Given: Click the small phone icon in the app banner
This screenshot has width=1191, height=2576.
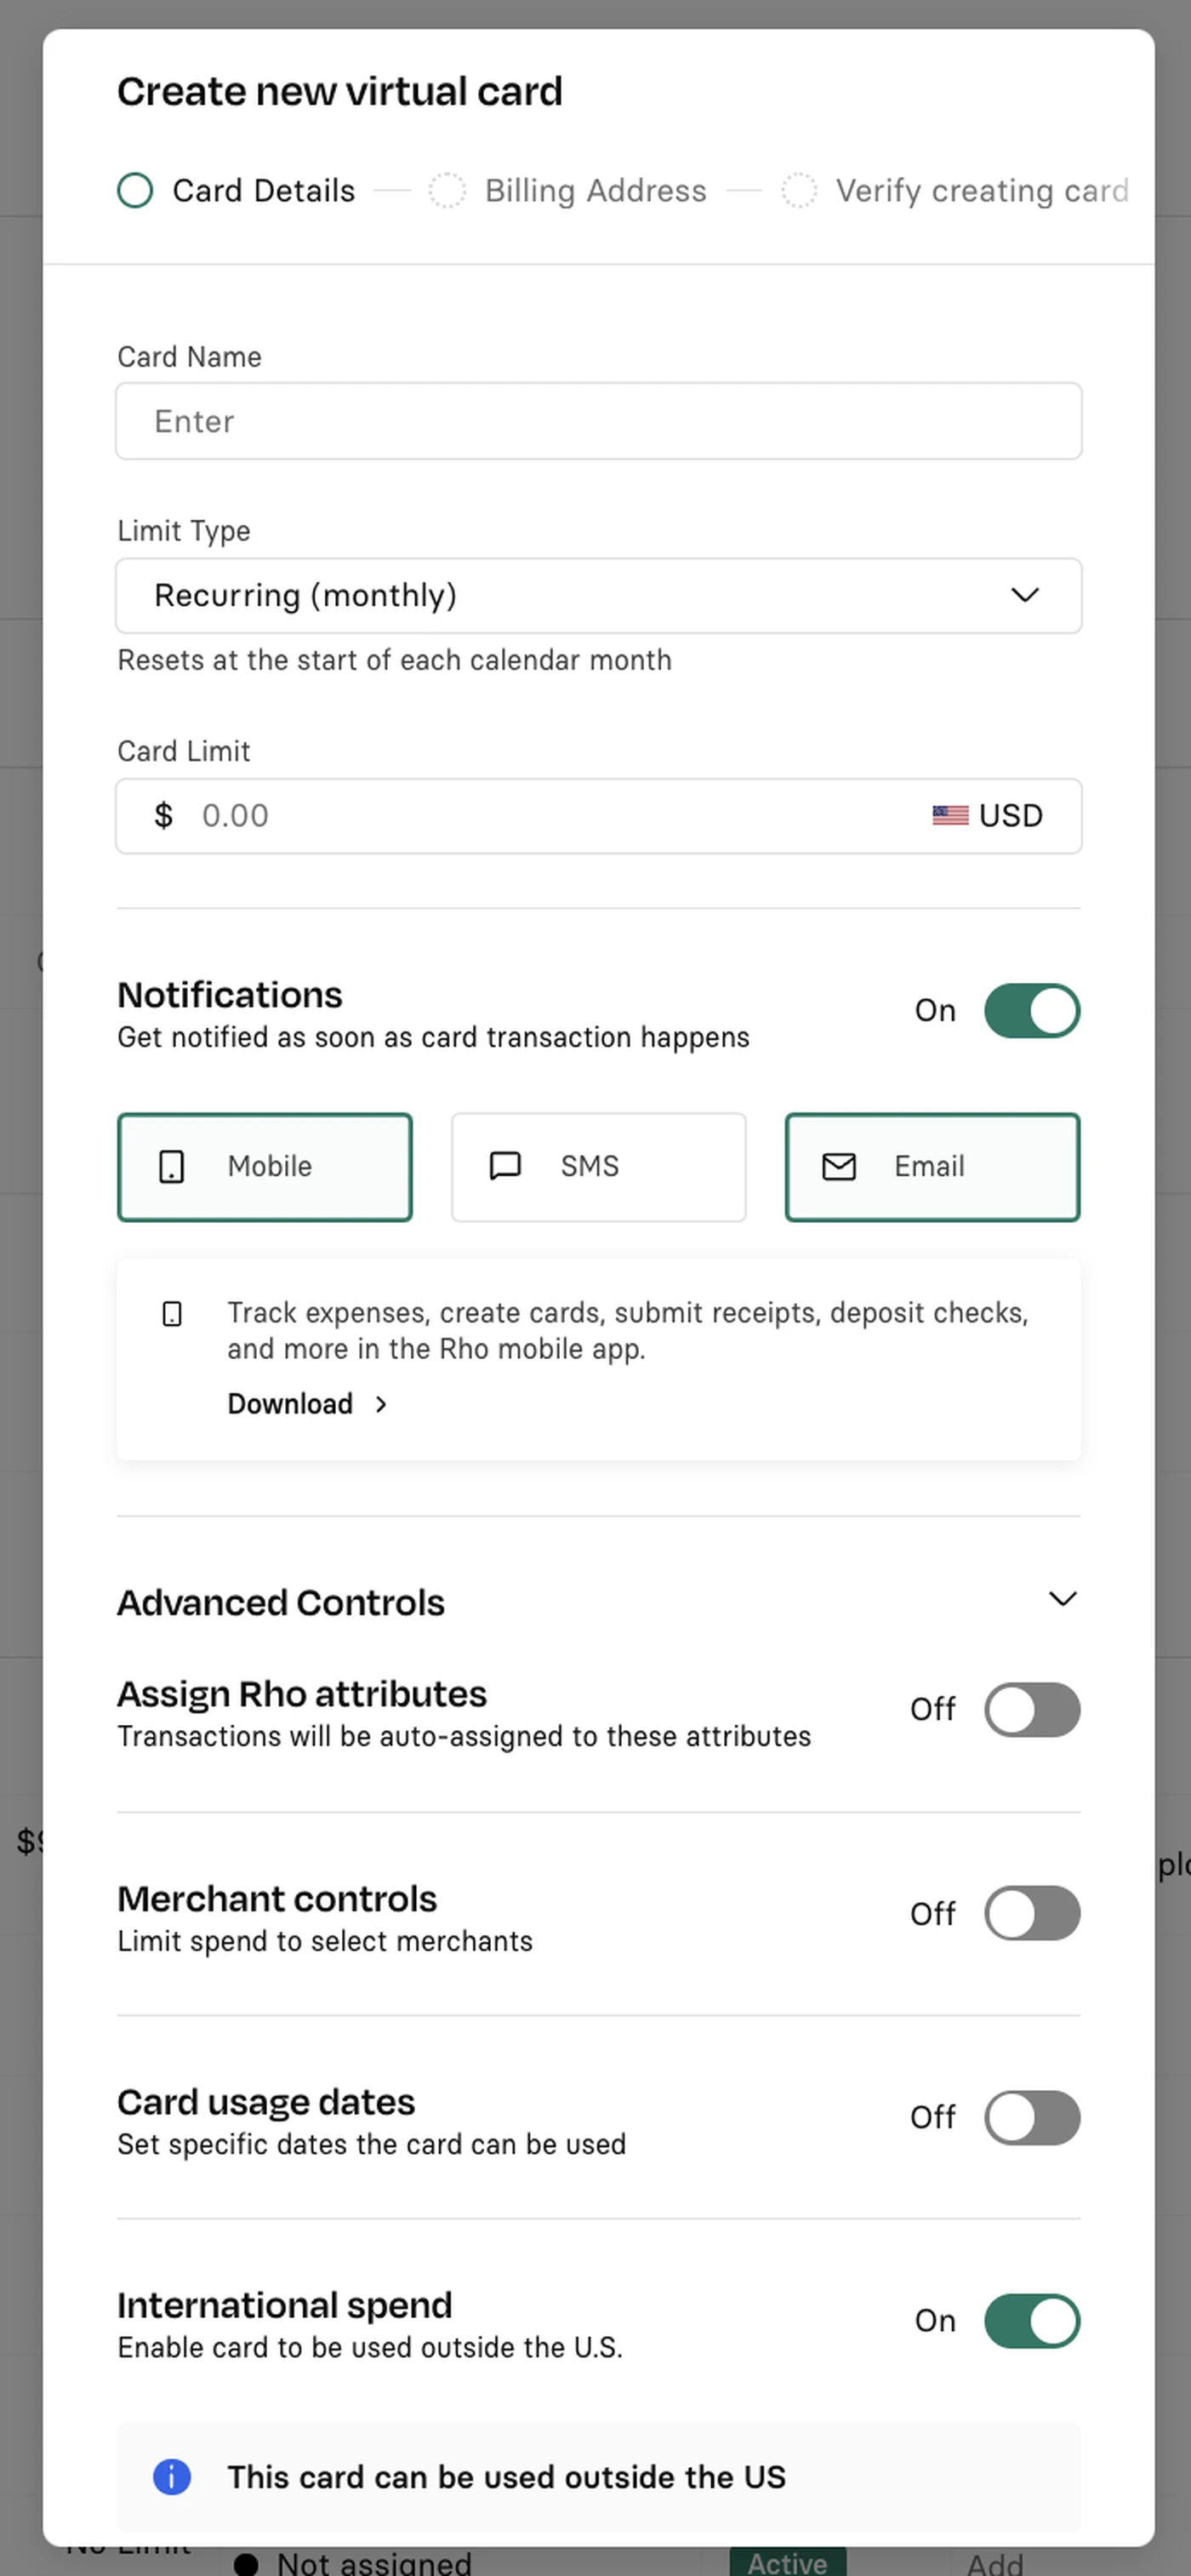Looking at the screenshot, I should 172,1313.
